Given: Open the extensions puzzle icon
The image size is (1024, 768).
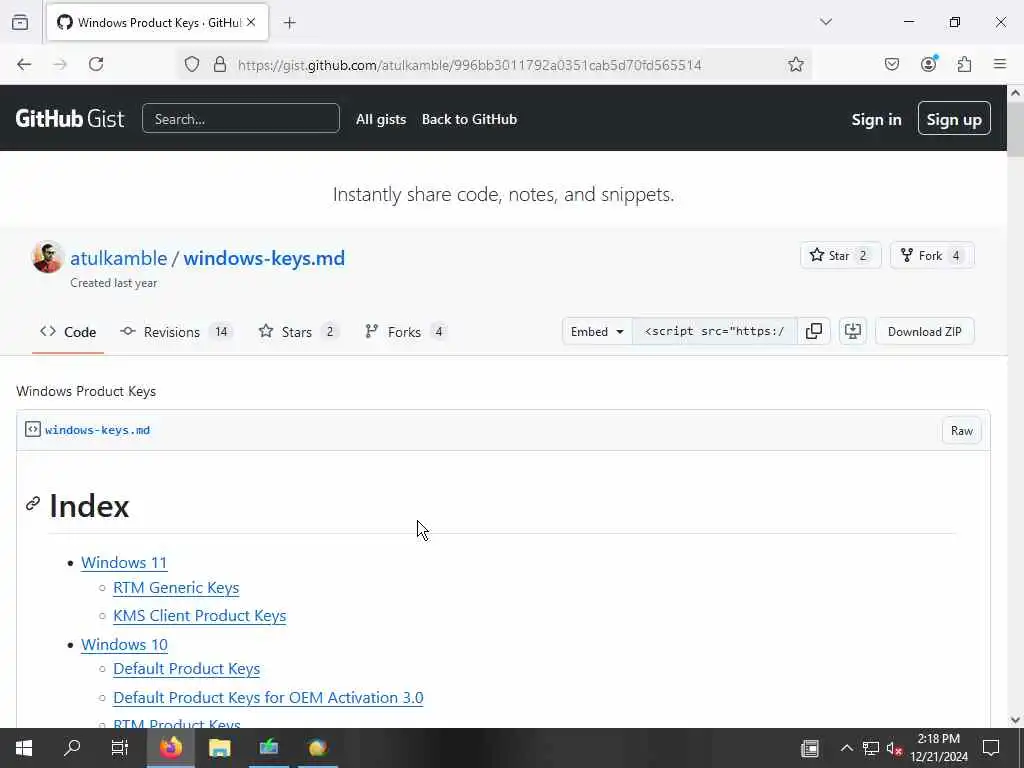Looking at the screenshot, I should click(x=964, y=64).
